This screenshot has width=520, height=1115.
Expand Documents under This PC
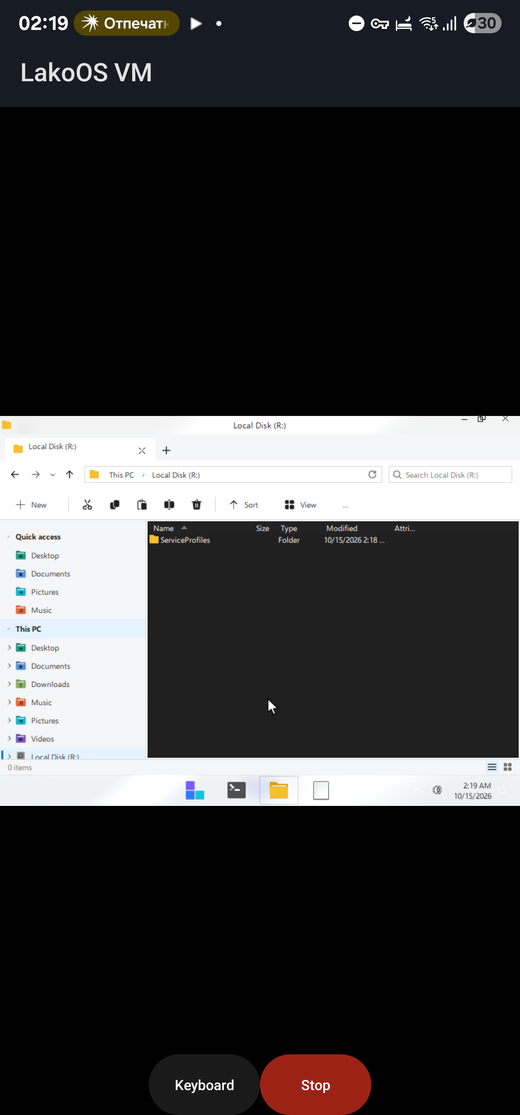9,666
